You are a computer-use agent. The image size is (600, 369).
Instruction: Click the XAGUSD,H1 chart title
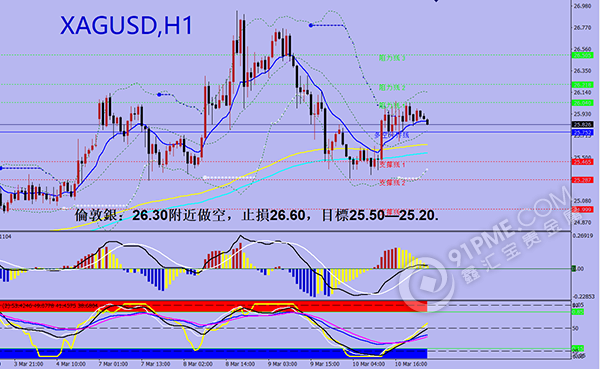tap(127, 26)
